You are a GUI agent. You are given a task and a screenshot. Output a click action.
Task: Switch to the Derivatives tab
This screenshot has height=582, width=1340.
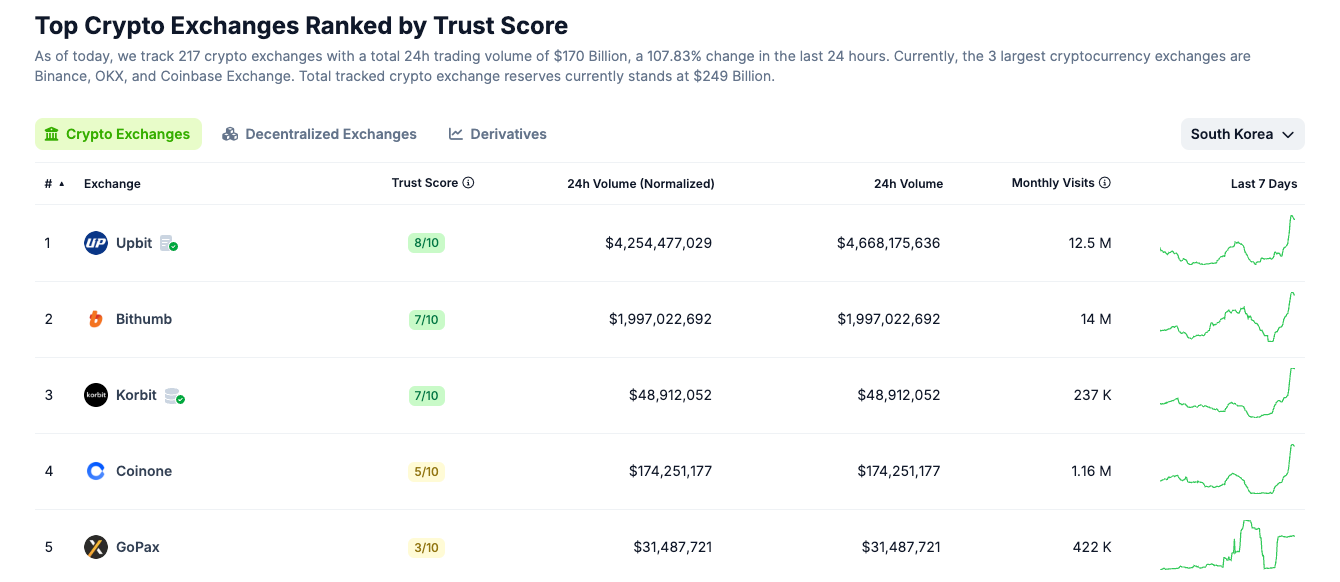(498, 134)
